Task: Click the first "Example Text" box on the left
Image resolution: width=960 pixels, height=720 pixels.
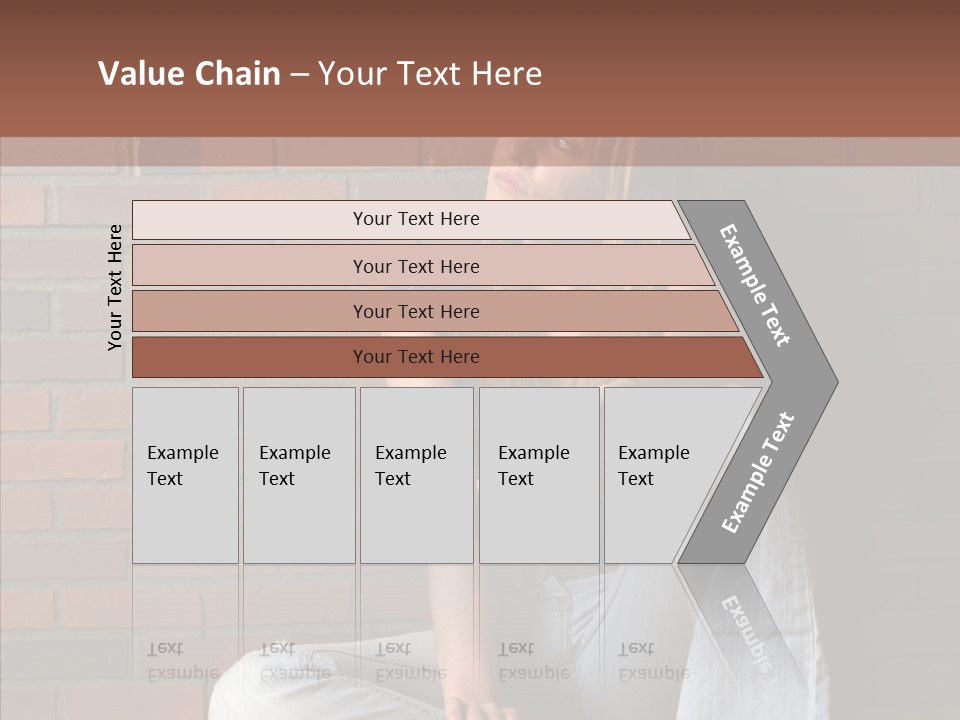Action: coord(185,475)
